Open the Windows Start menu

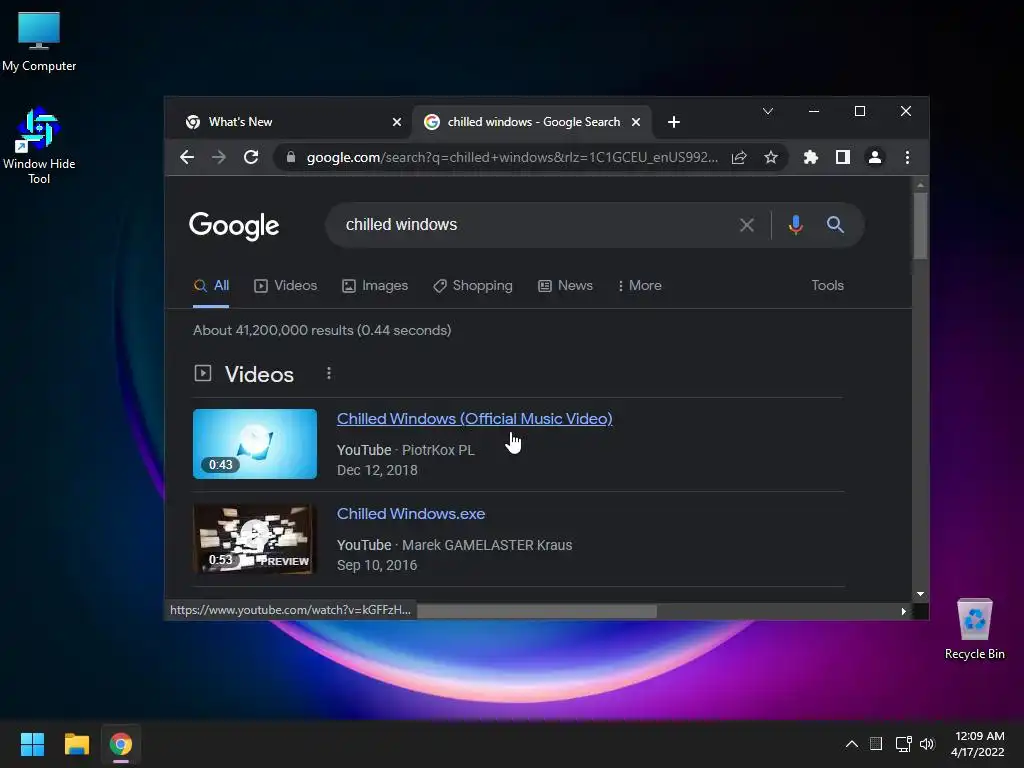[32, 744]
